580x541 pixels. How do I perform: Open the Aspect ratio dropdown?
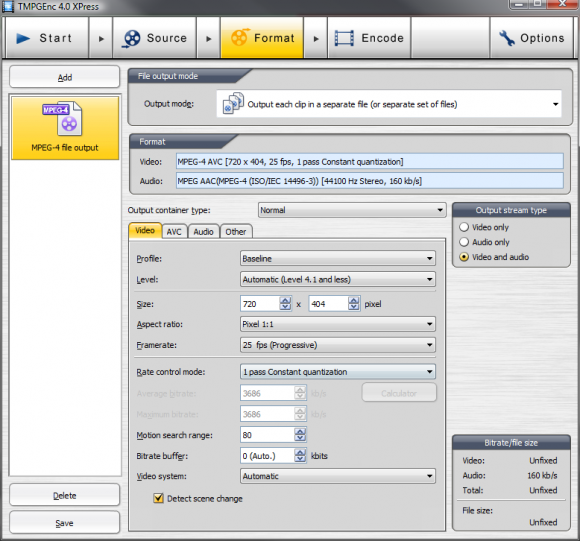coord(338,324)
